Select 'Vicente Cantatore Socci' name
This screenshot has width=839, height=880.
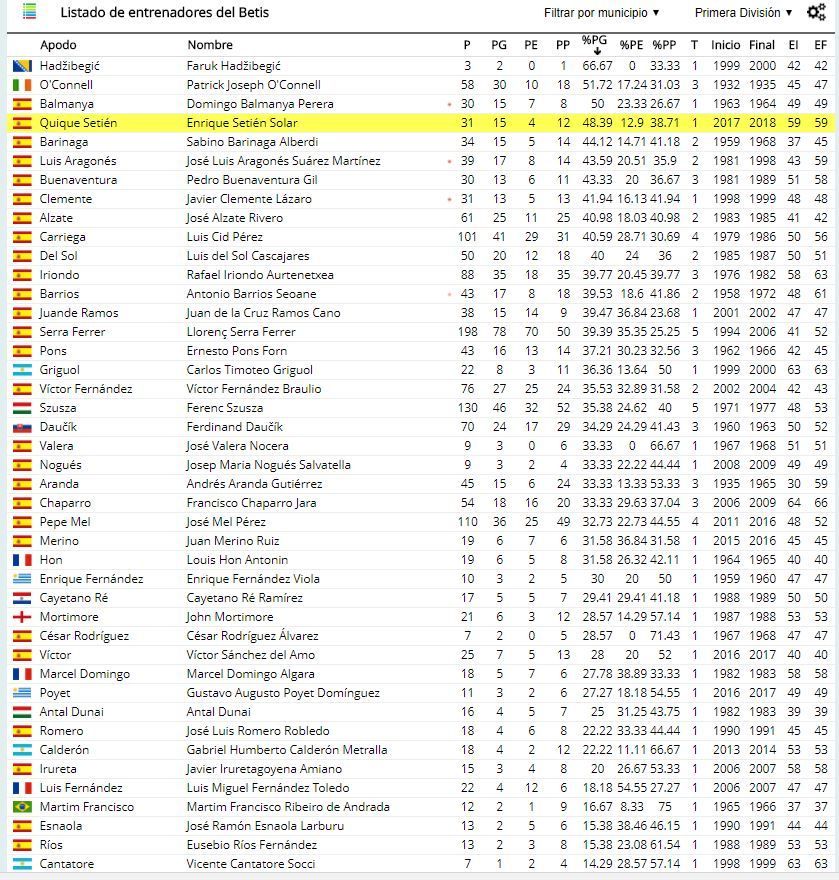pyautogui.click(x=251, y=864)
